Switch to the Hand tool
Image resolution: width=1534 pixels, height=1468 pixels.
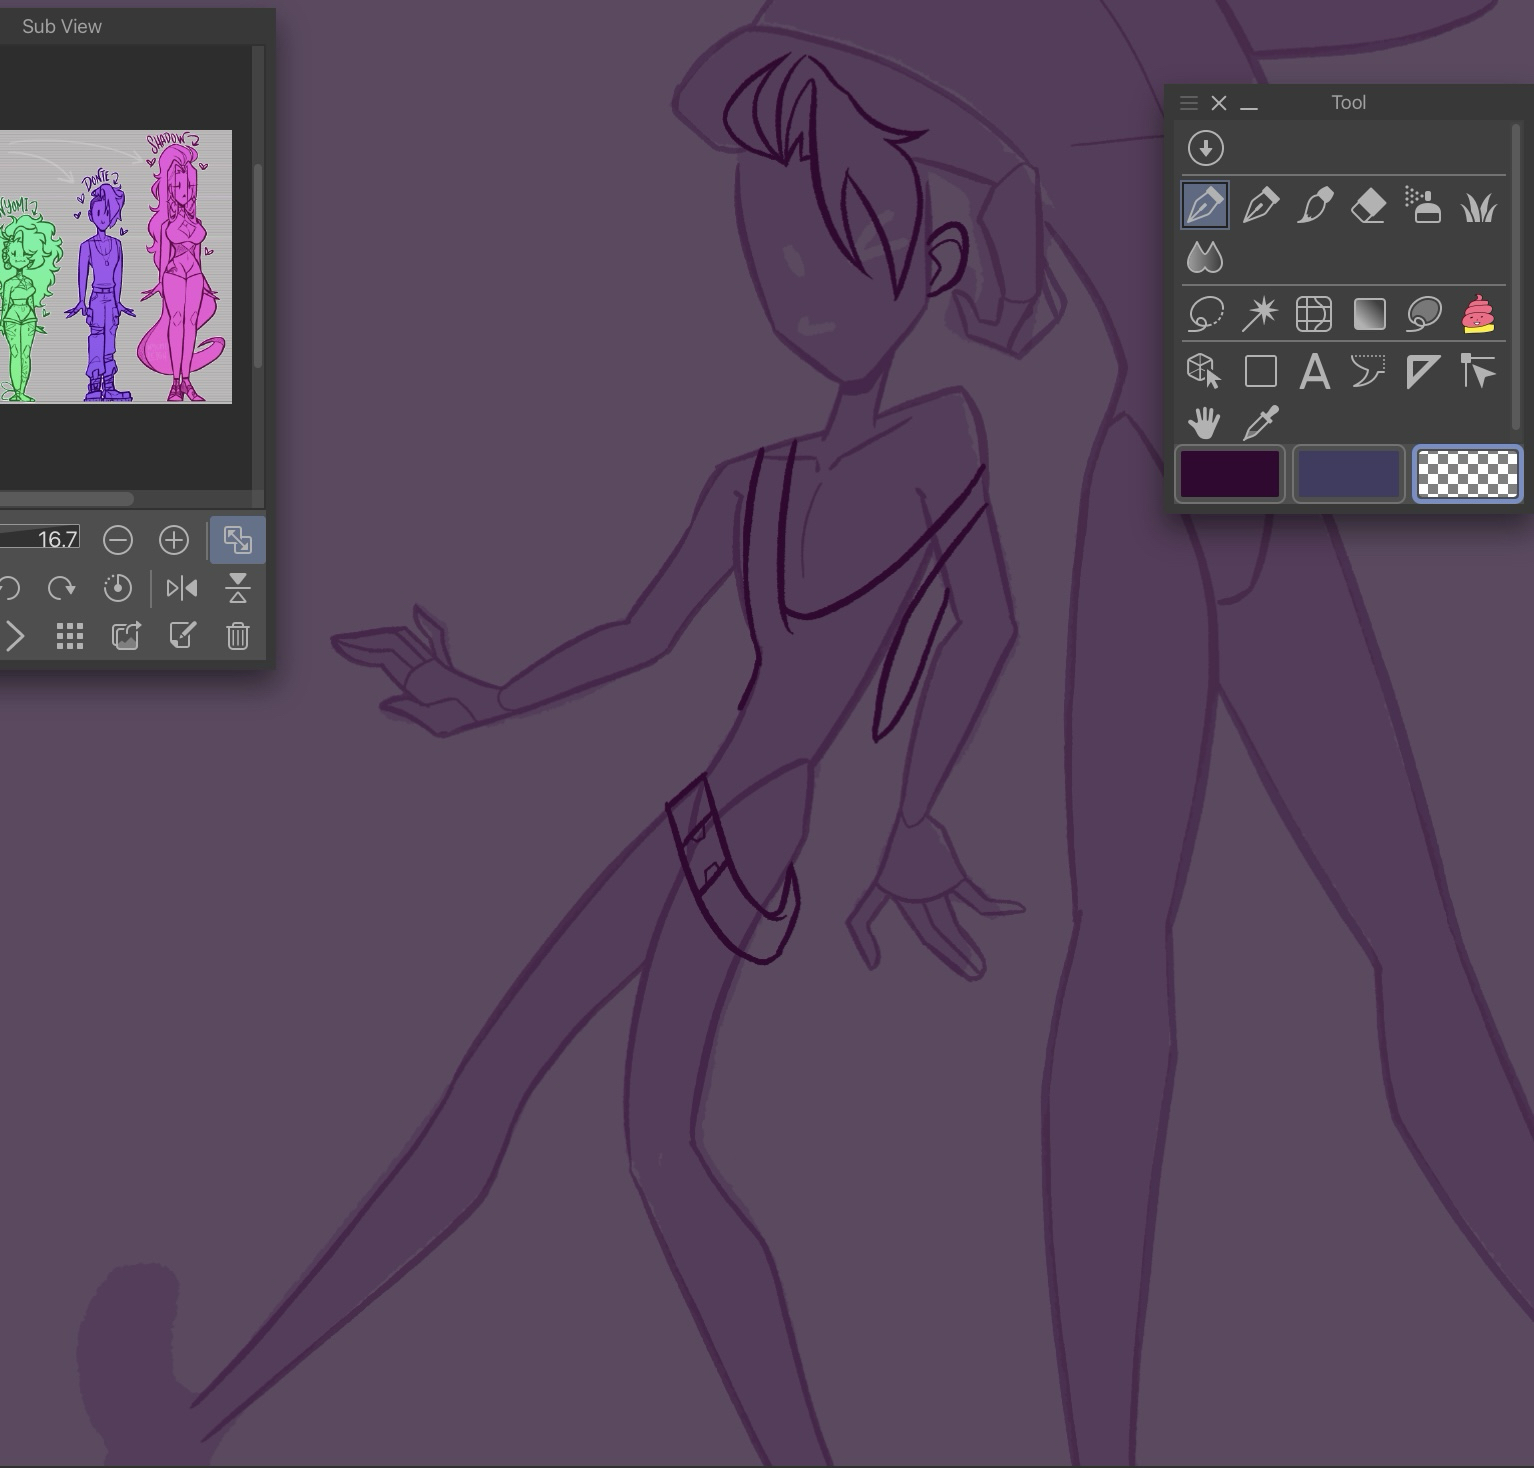pos(1204,423)
